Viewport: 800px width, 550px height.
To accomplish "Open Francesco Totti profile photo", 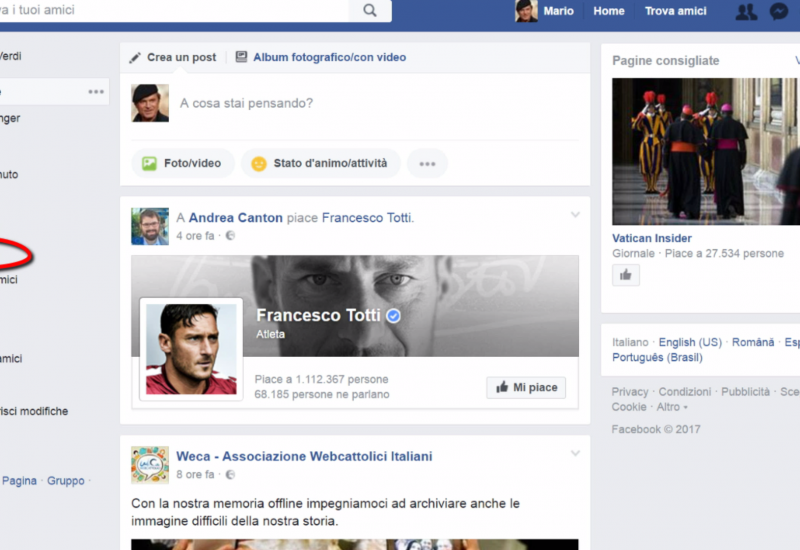I will pyautogui.click(x=191, y=349).
